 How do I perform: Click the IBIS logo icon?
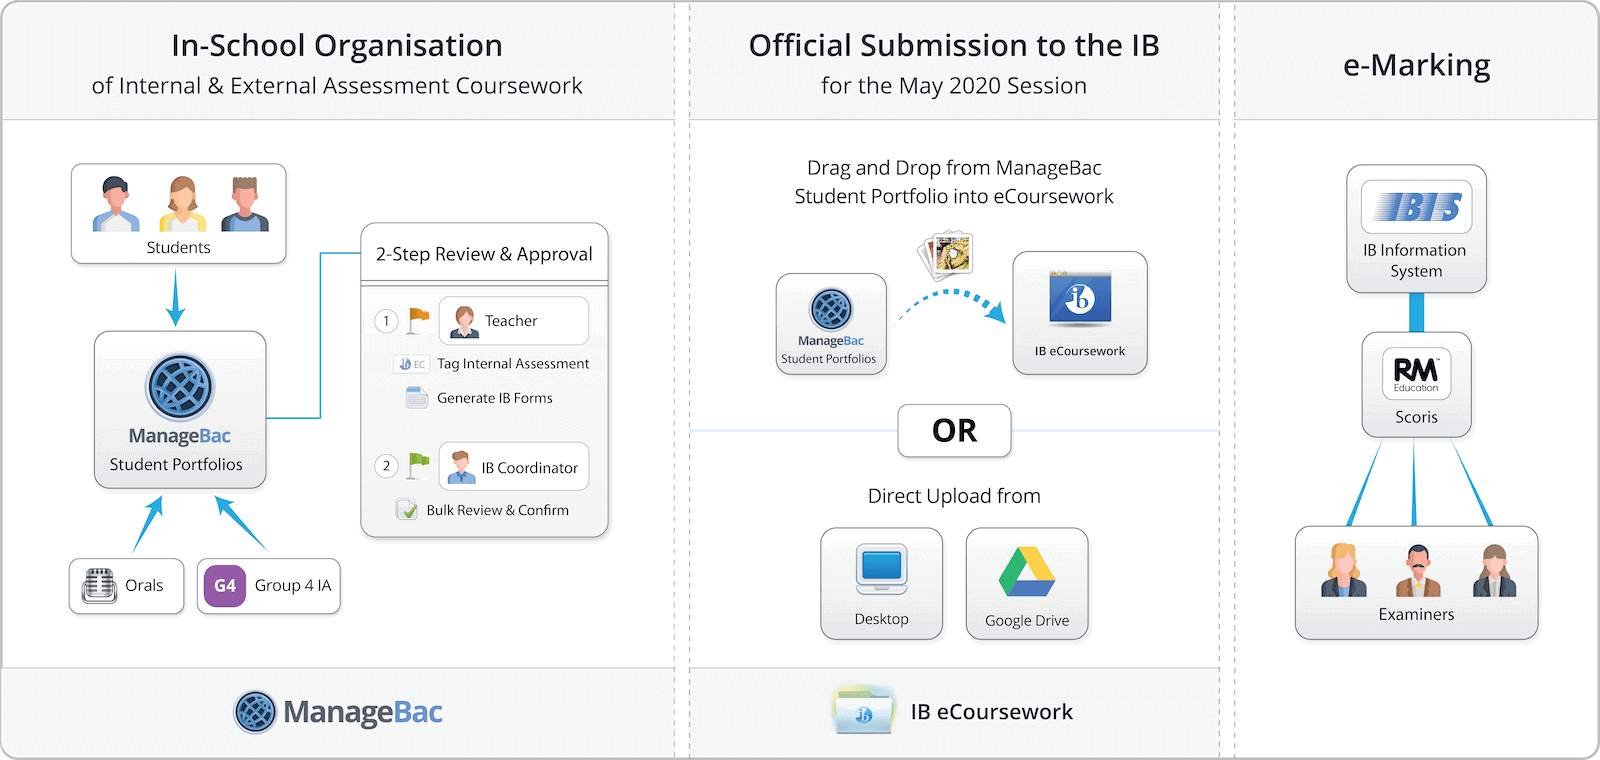point(1417,207)
